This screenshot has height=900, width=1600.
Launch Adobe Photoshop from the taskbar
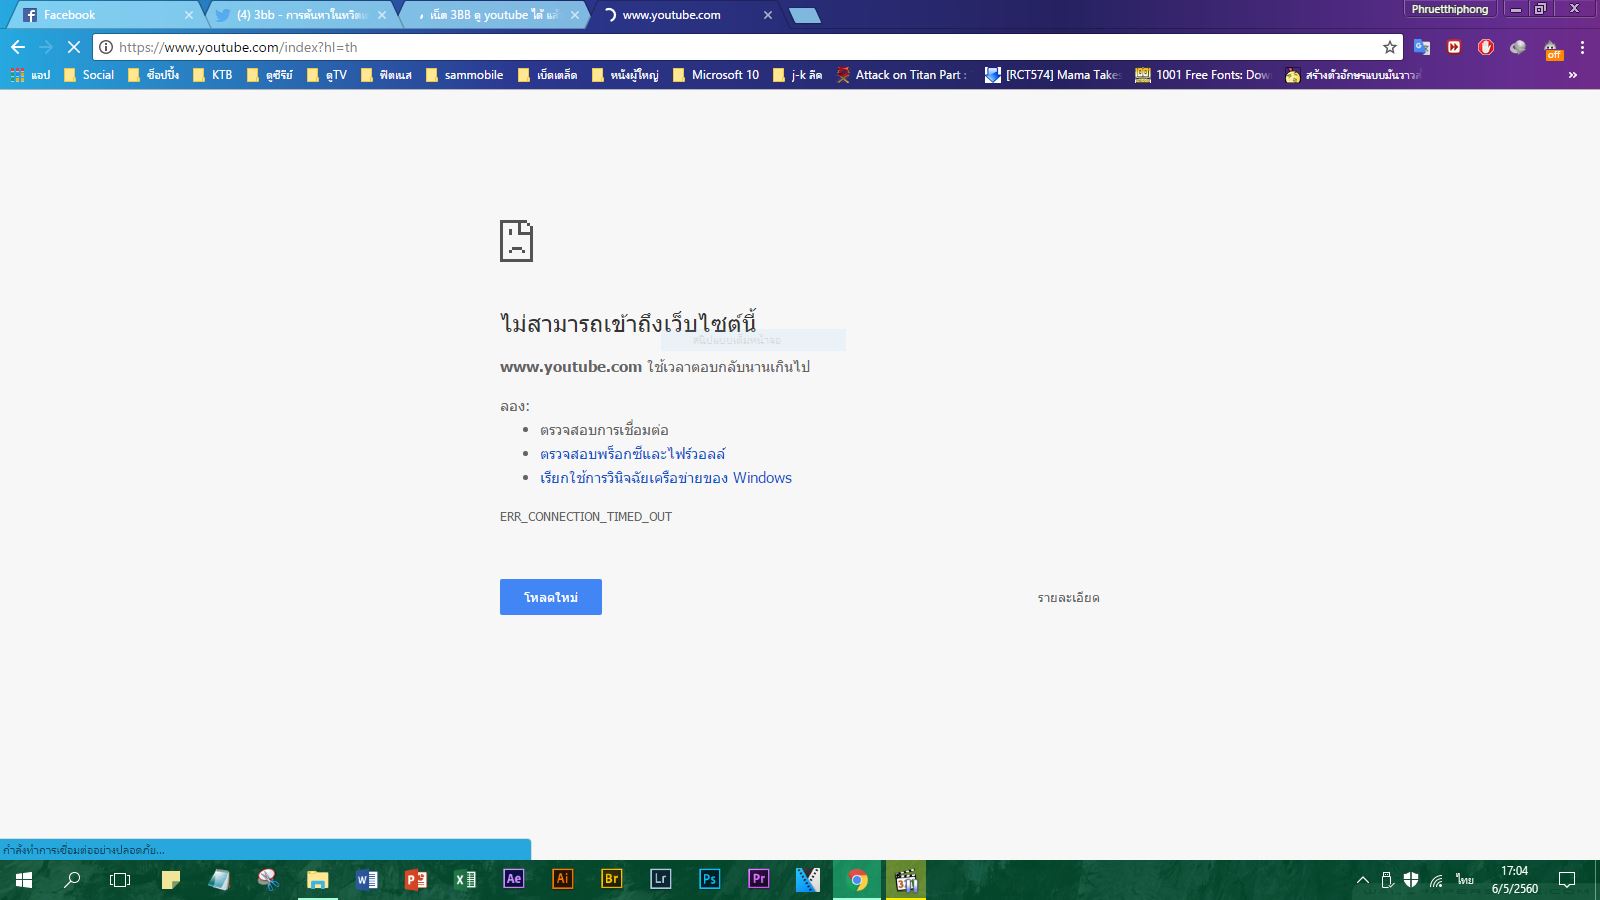(709, 879)
